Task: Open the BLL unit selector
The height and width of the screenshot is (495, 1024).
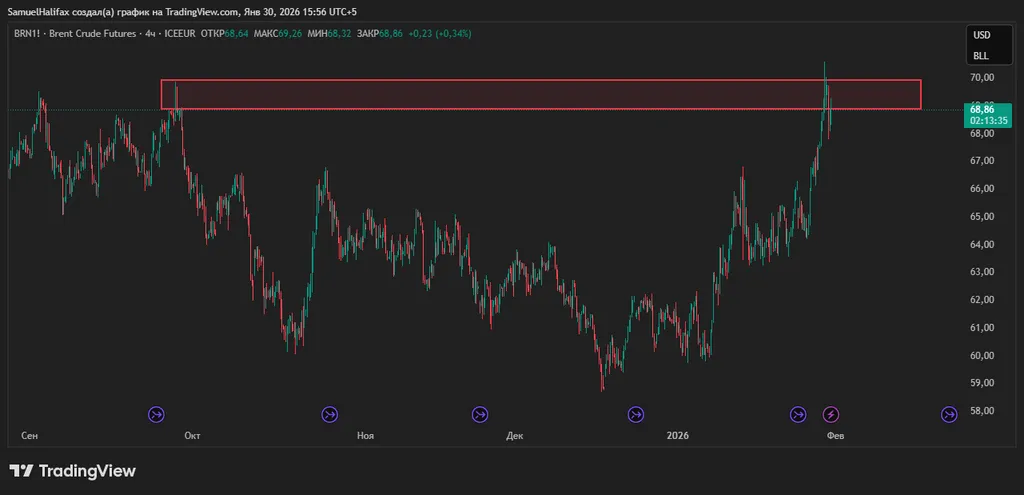Action: click(x=981, y=56)
